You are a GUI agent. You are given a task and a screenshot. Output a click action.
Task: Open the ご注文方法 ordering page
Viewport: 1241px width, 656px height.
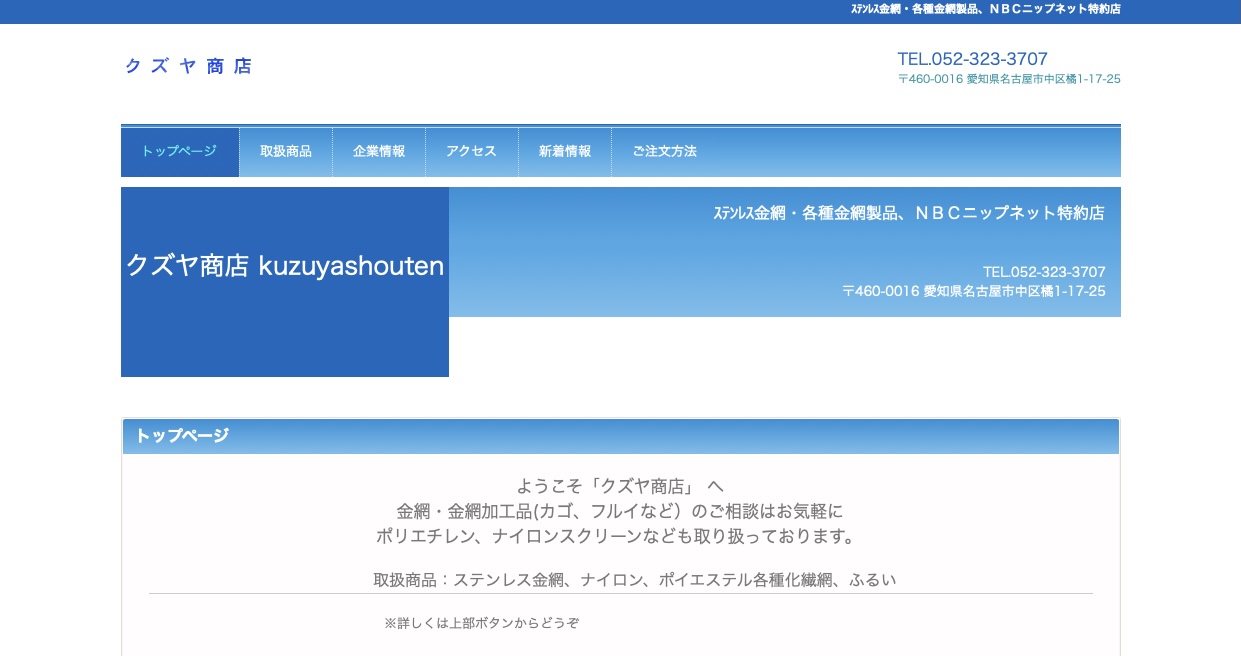(x=665, y=151)
